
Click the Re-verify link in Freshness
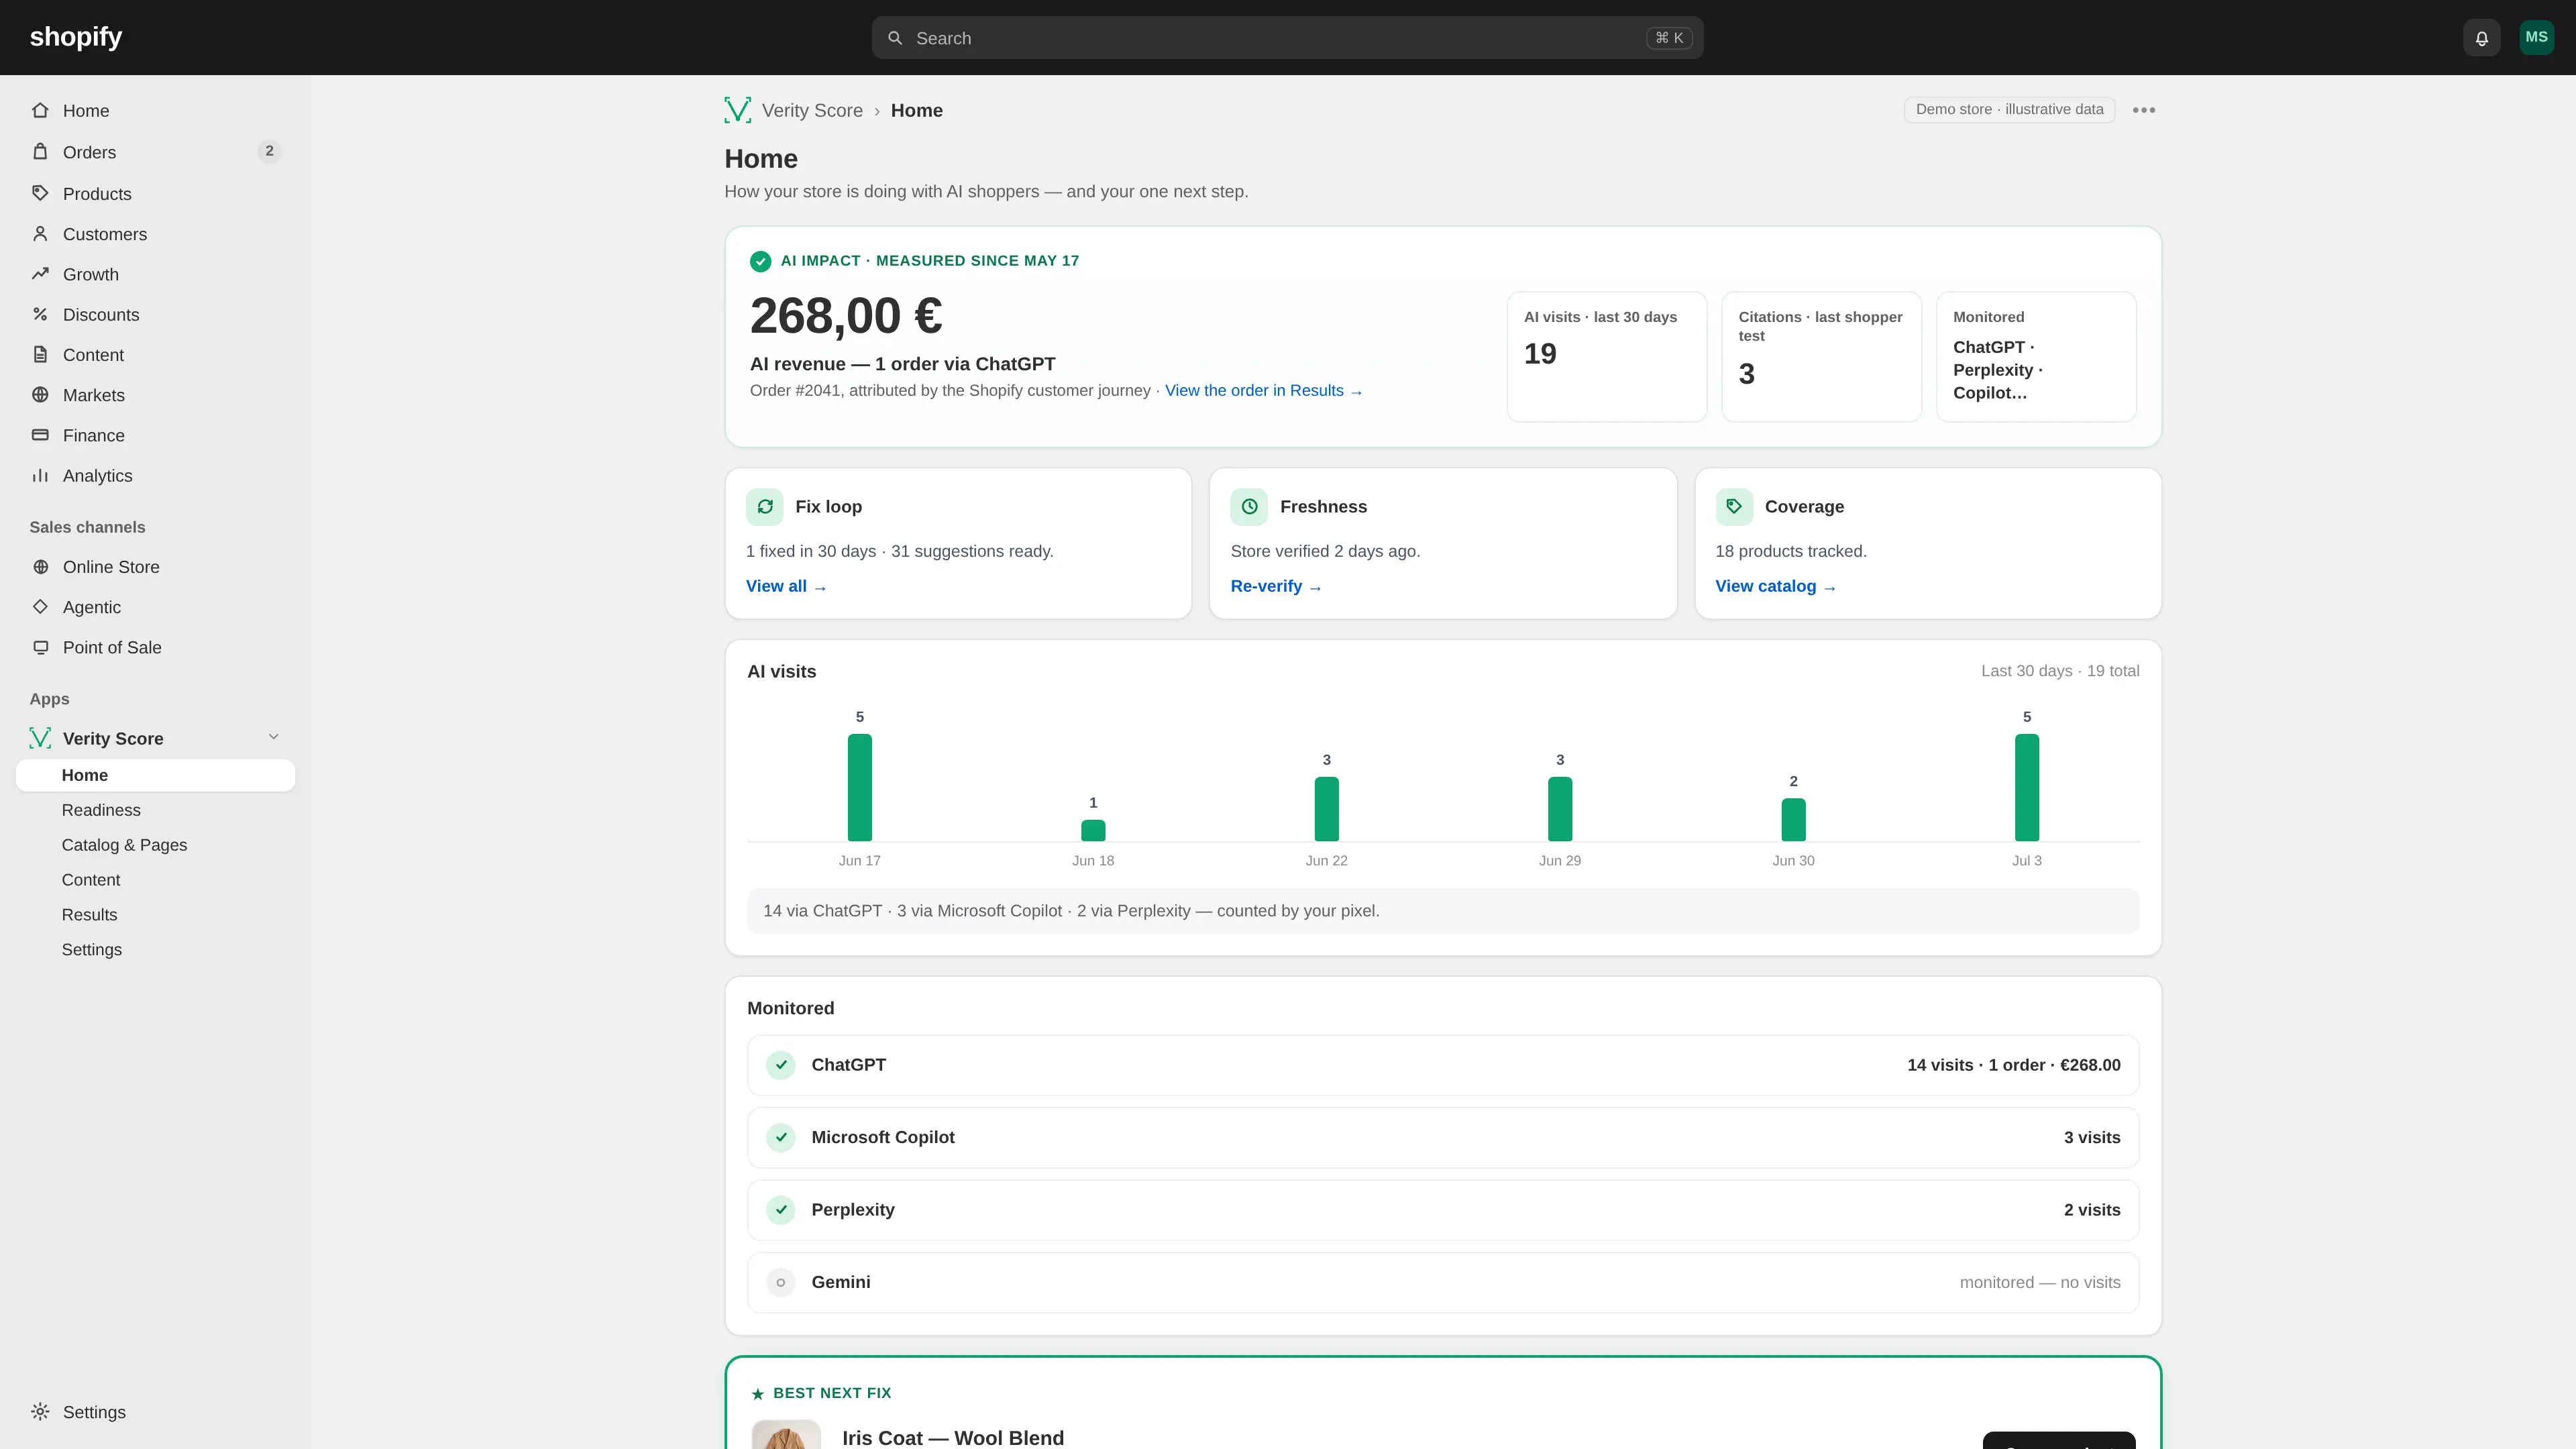(x=1276, y=586)
